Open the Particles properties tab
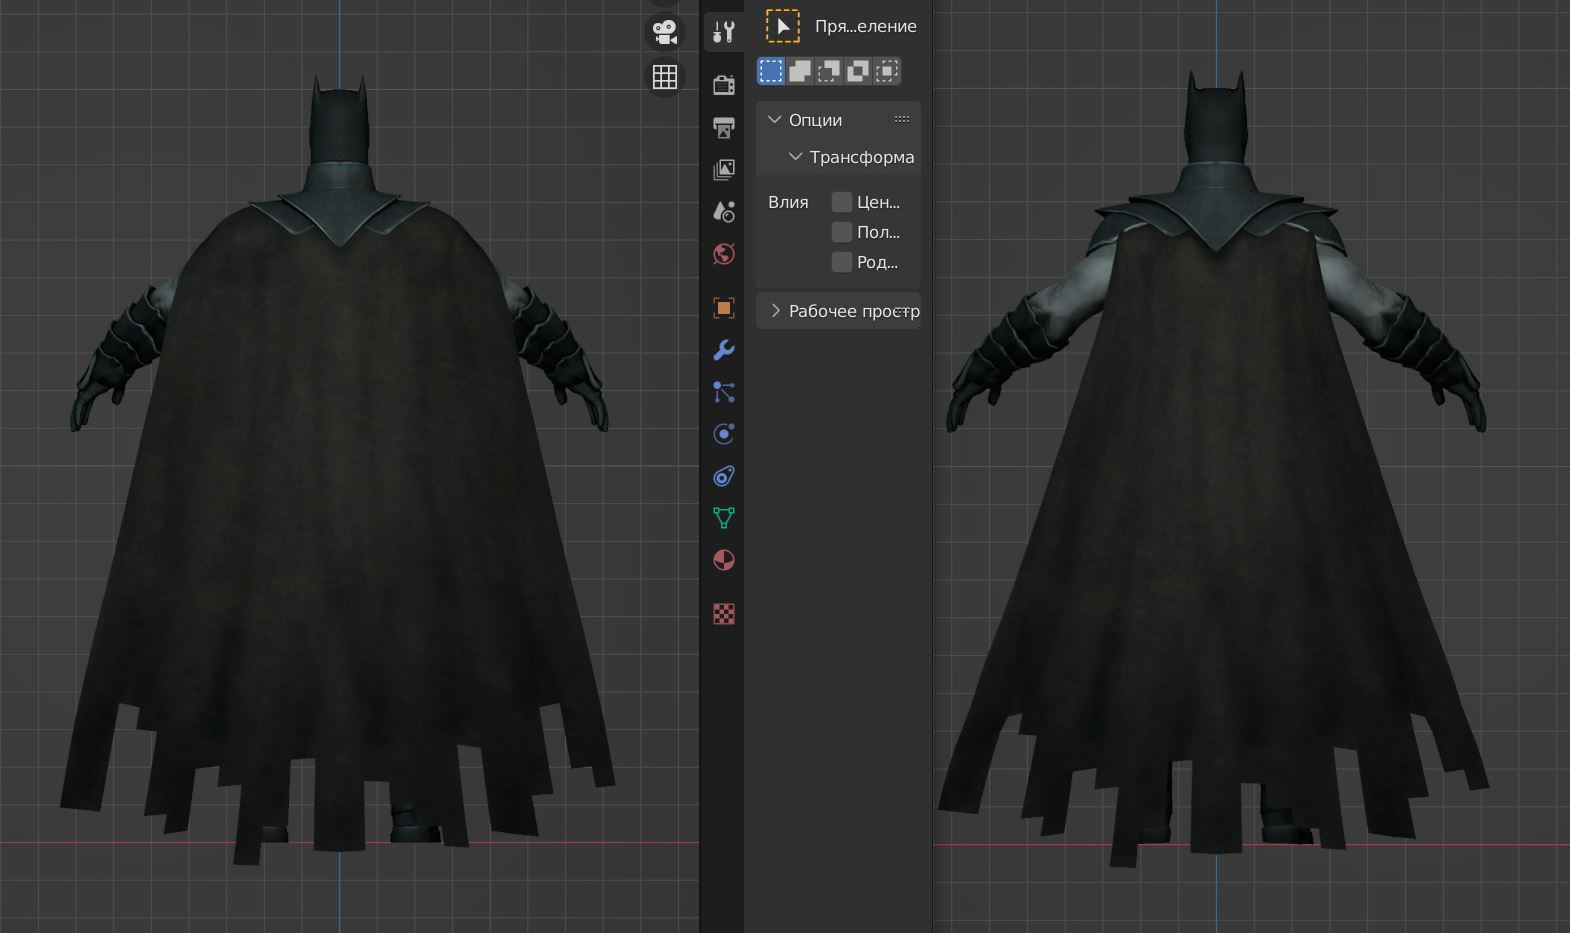 [x=724, y=392]
